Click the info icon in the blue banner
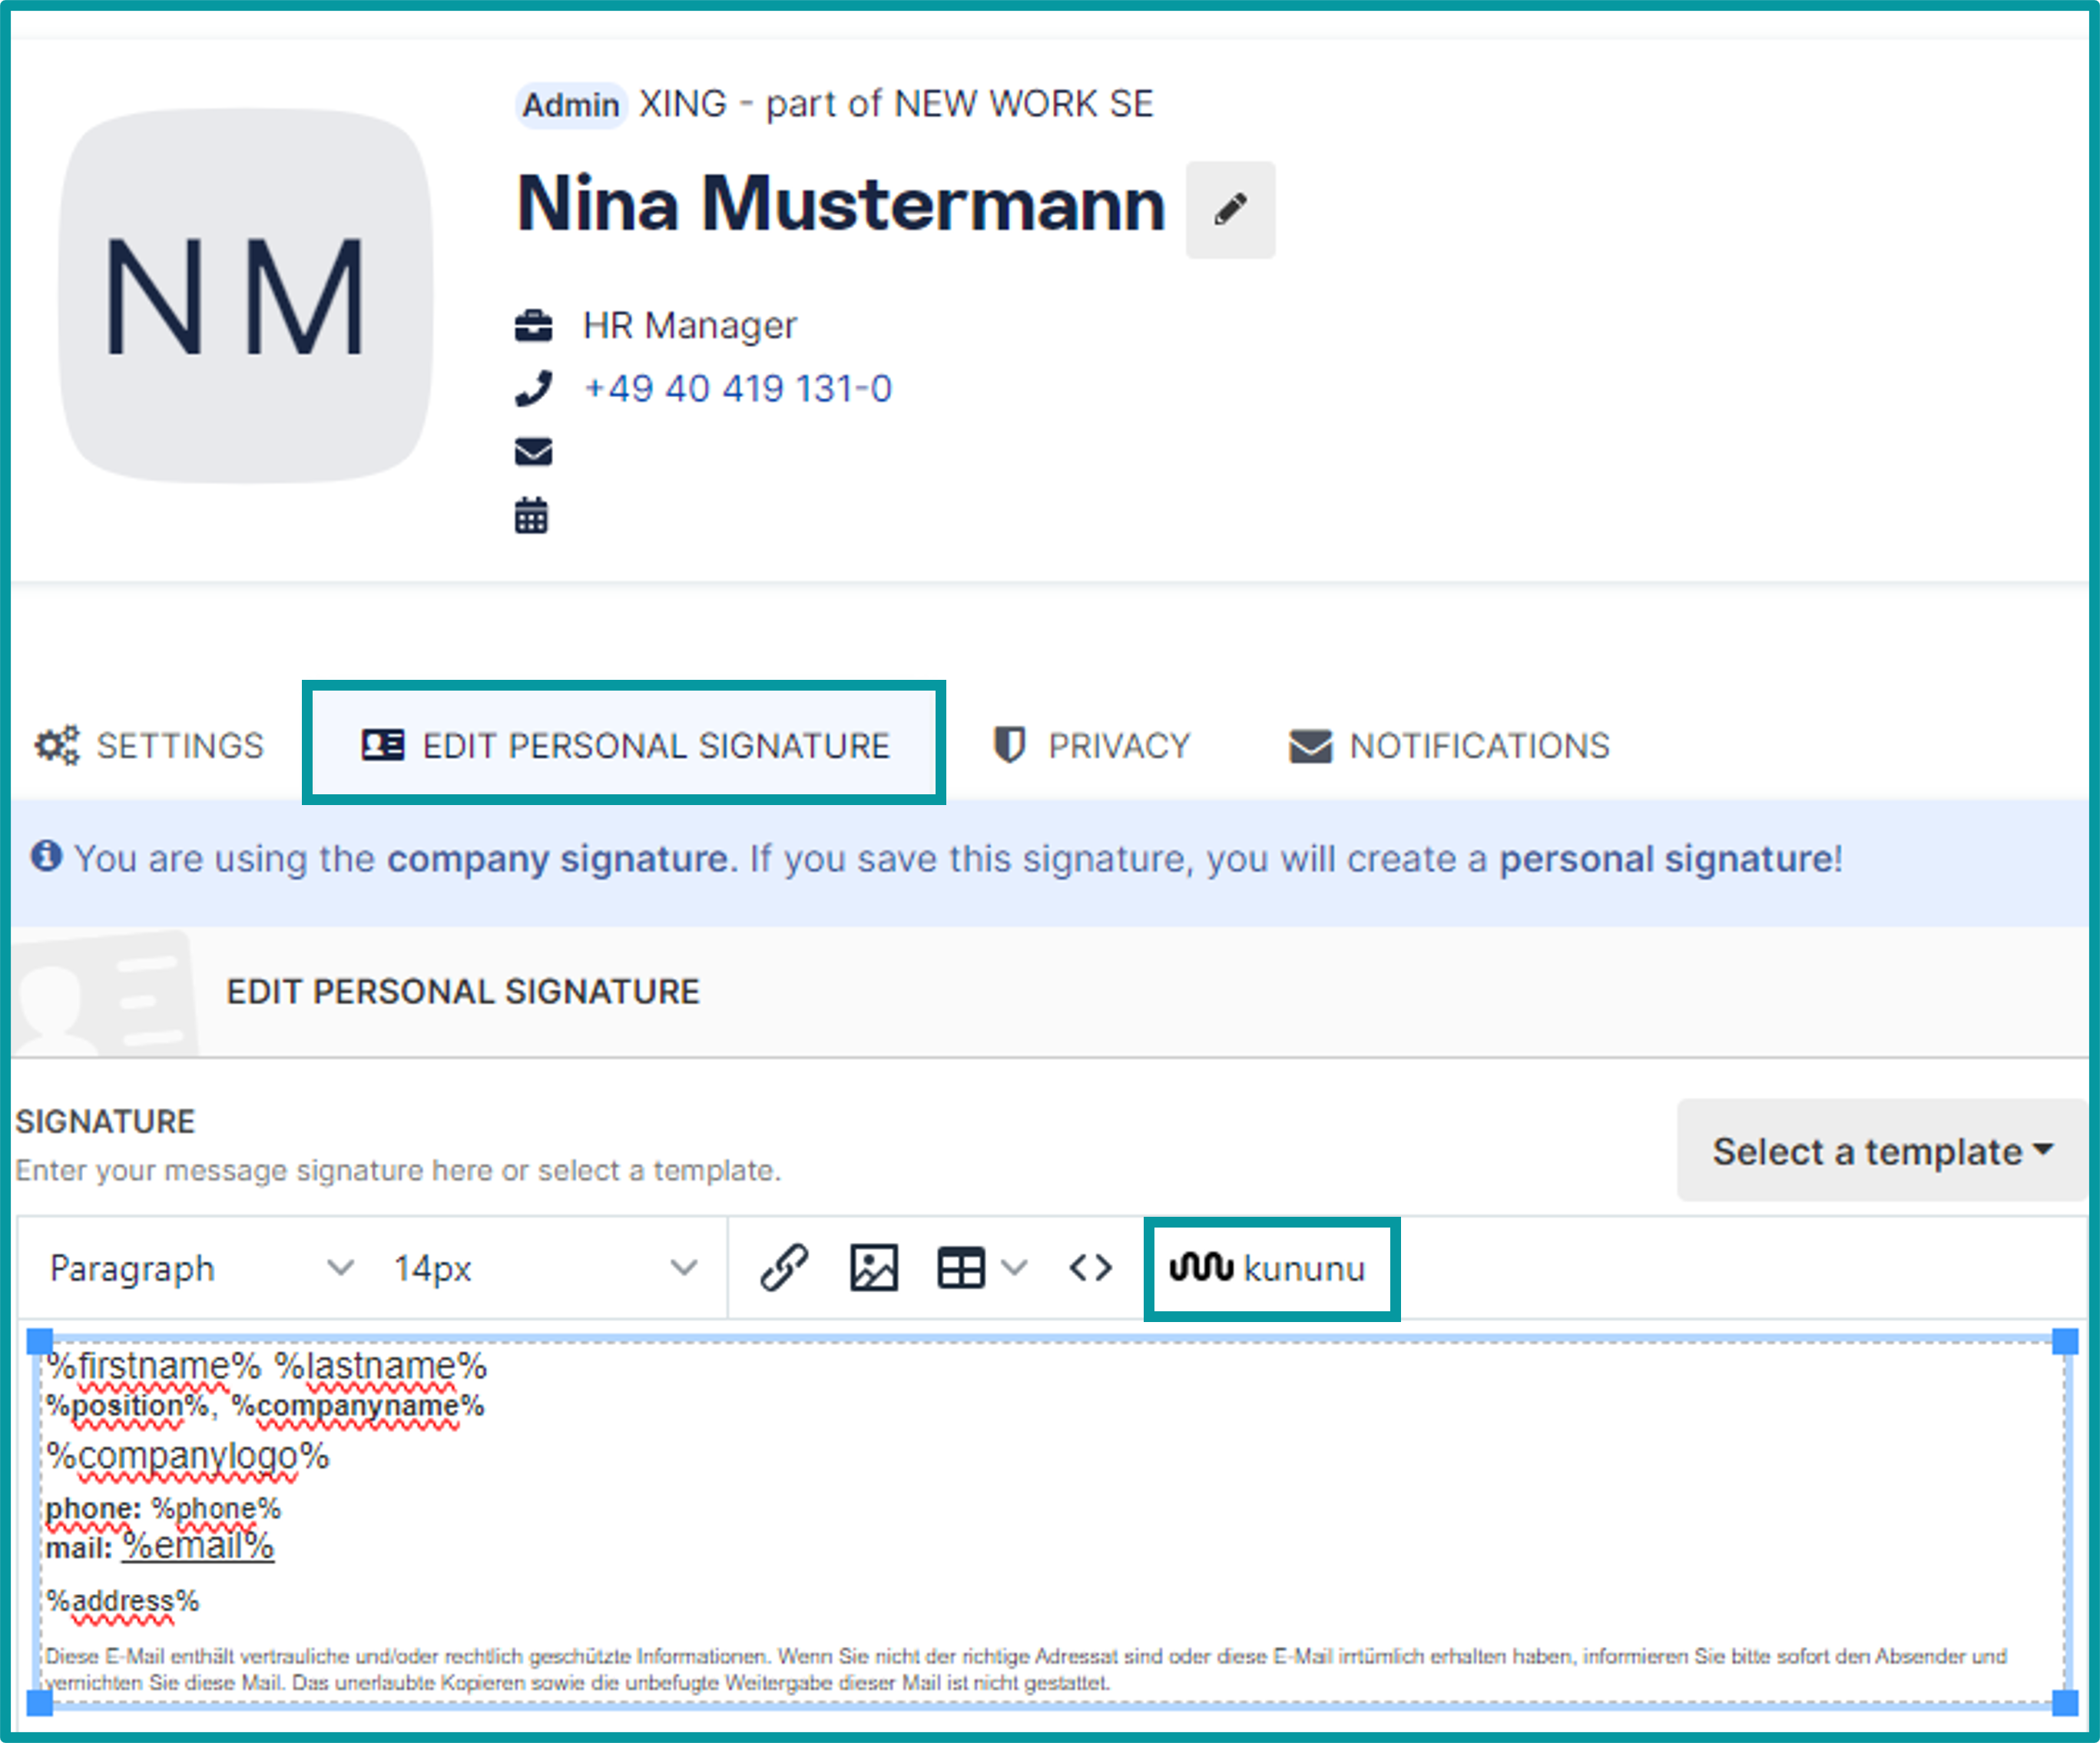The image size is (2100, 1743). click(x=47, y=857)
